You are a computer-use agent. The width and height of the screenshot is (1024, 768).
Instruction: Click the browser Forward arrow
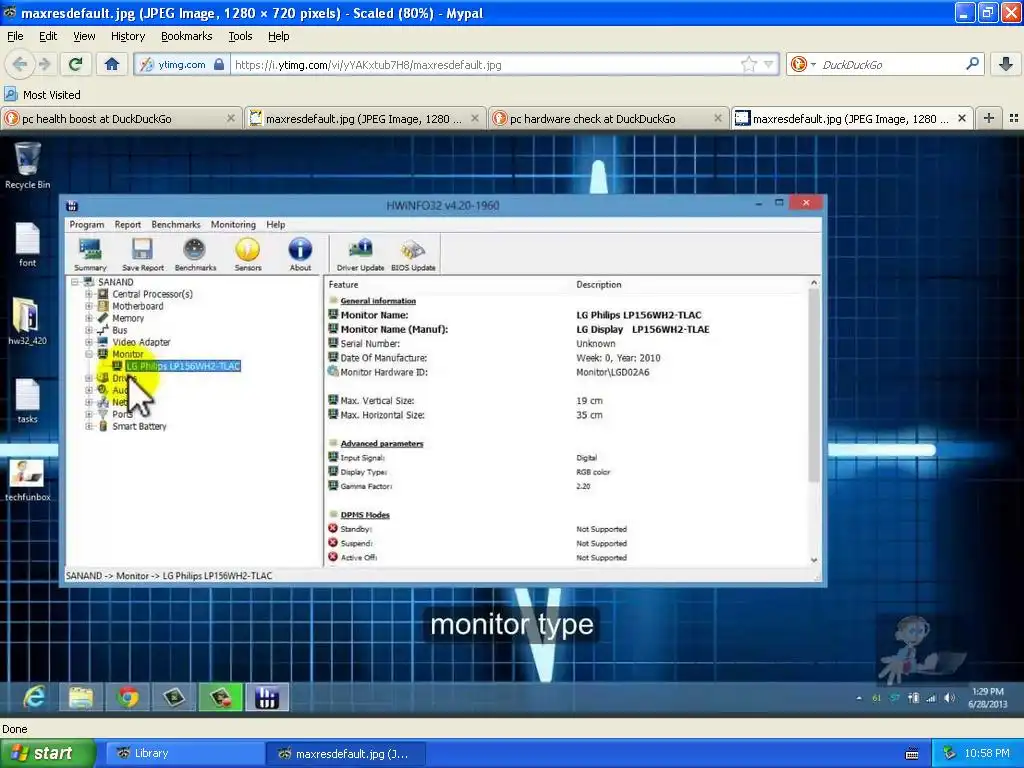click(x=45, y=64)
